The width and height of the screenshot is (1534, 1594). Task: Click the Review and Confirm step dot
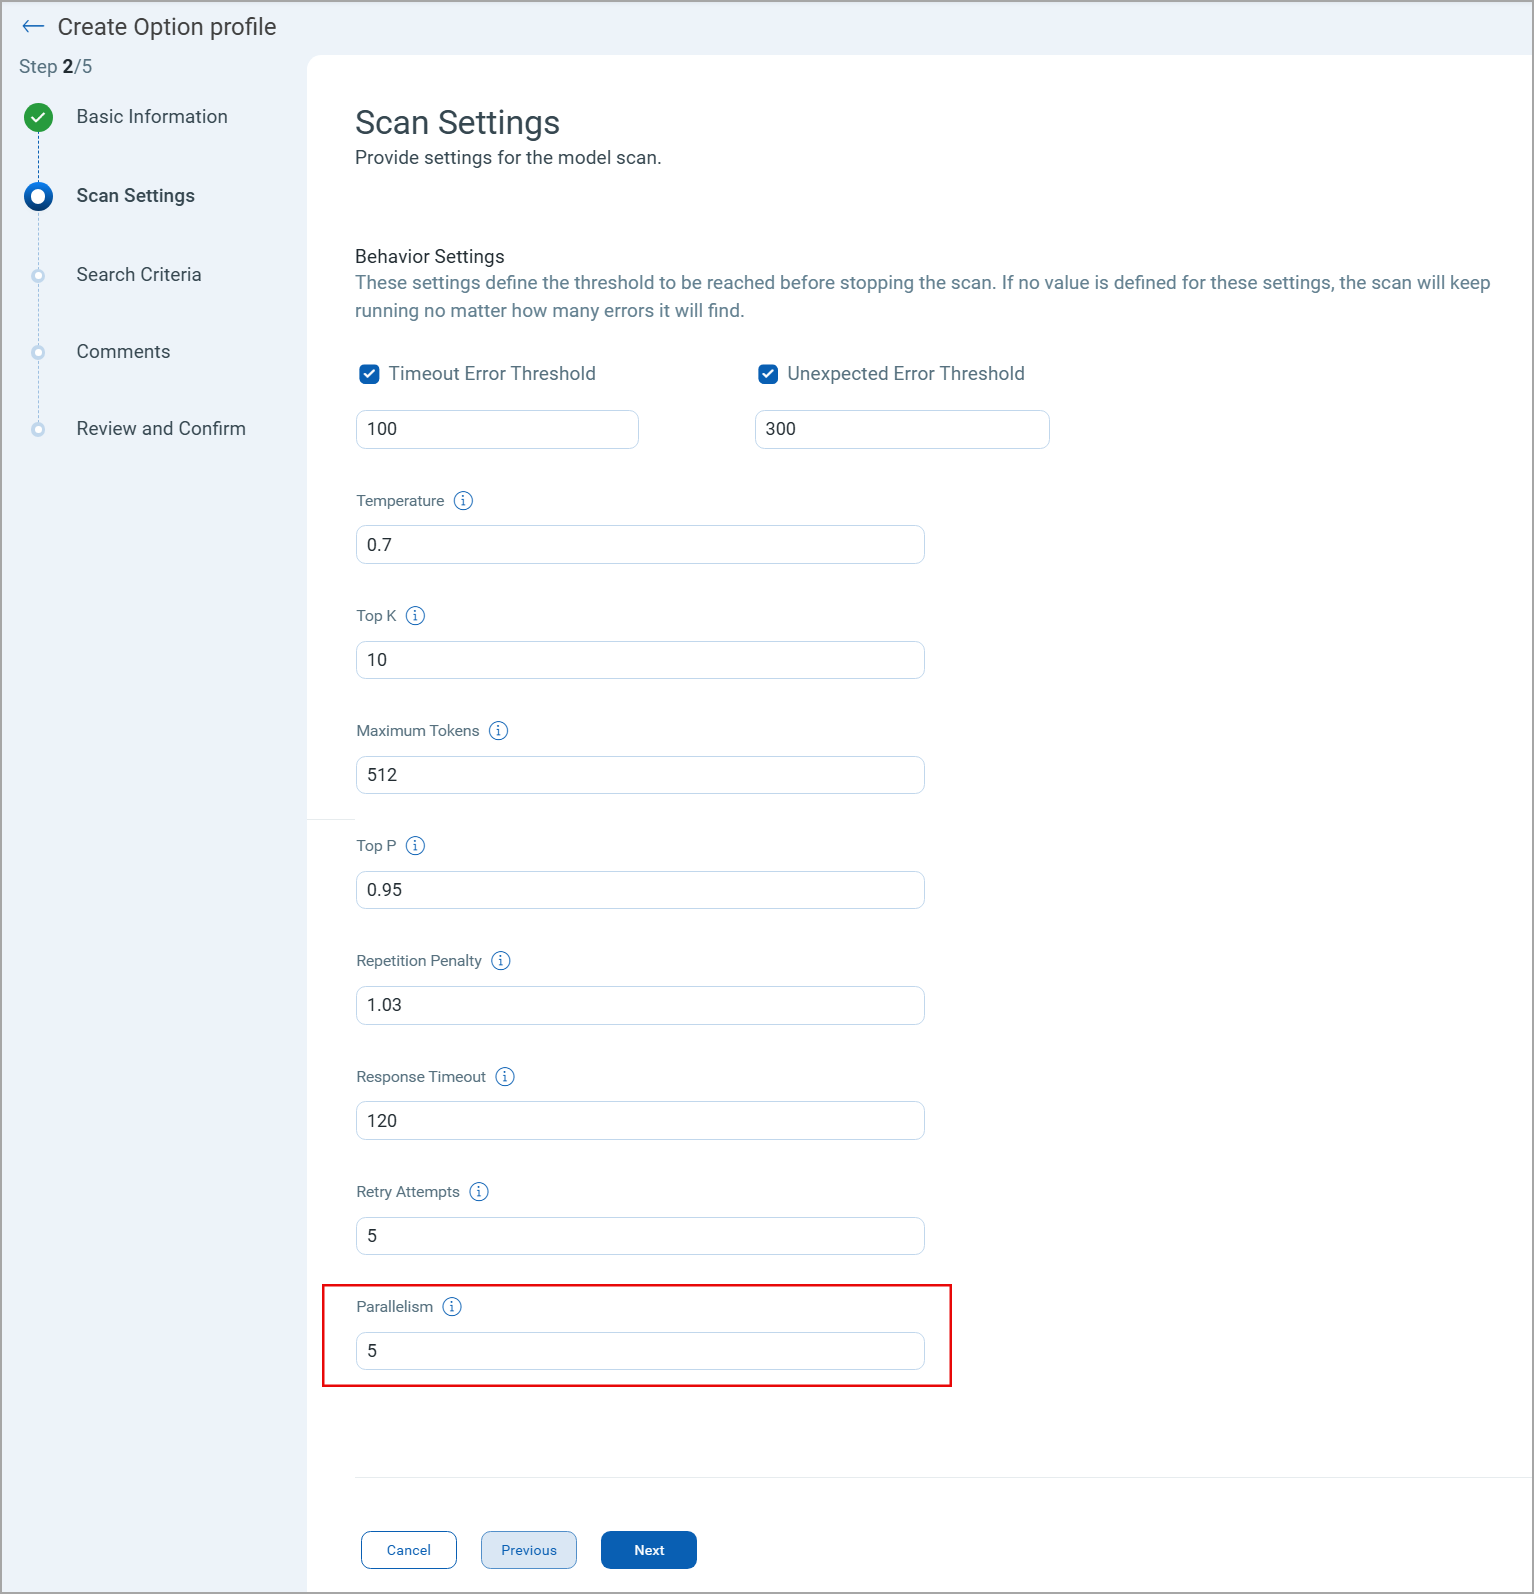click(38, 429)
